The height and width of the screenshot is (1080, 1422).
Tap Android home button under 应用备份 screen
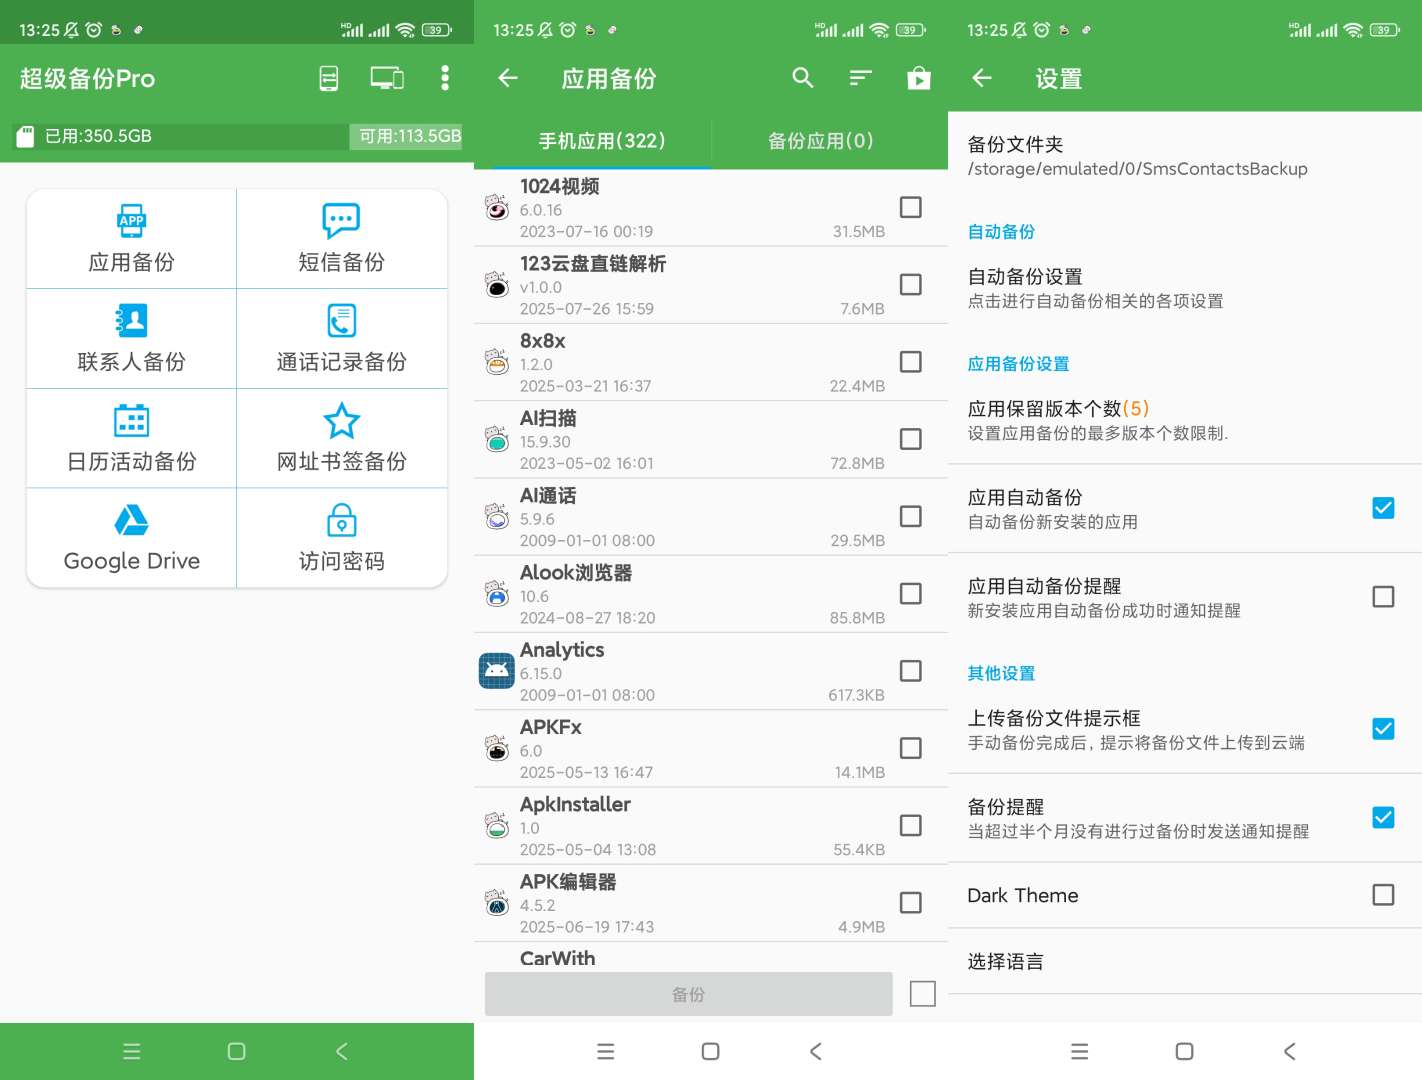click(711, 1051)
